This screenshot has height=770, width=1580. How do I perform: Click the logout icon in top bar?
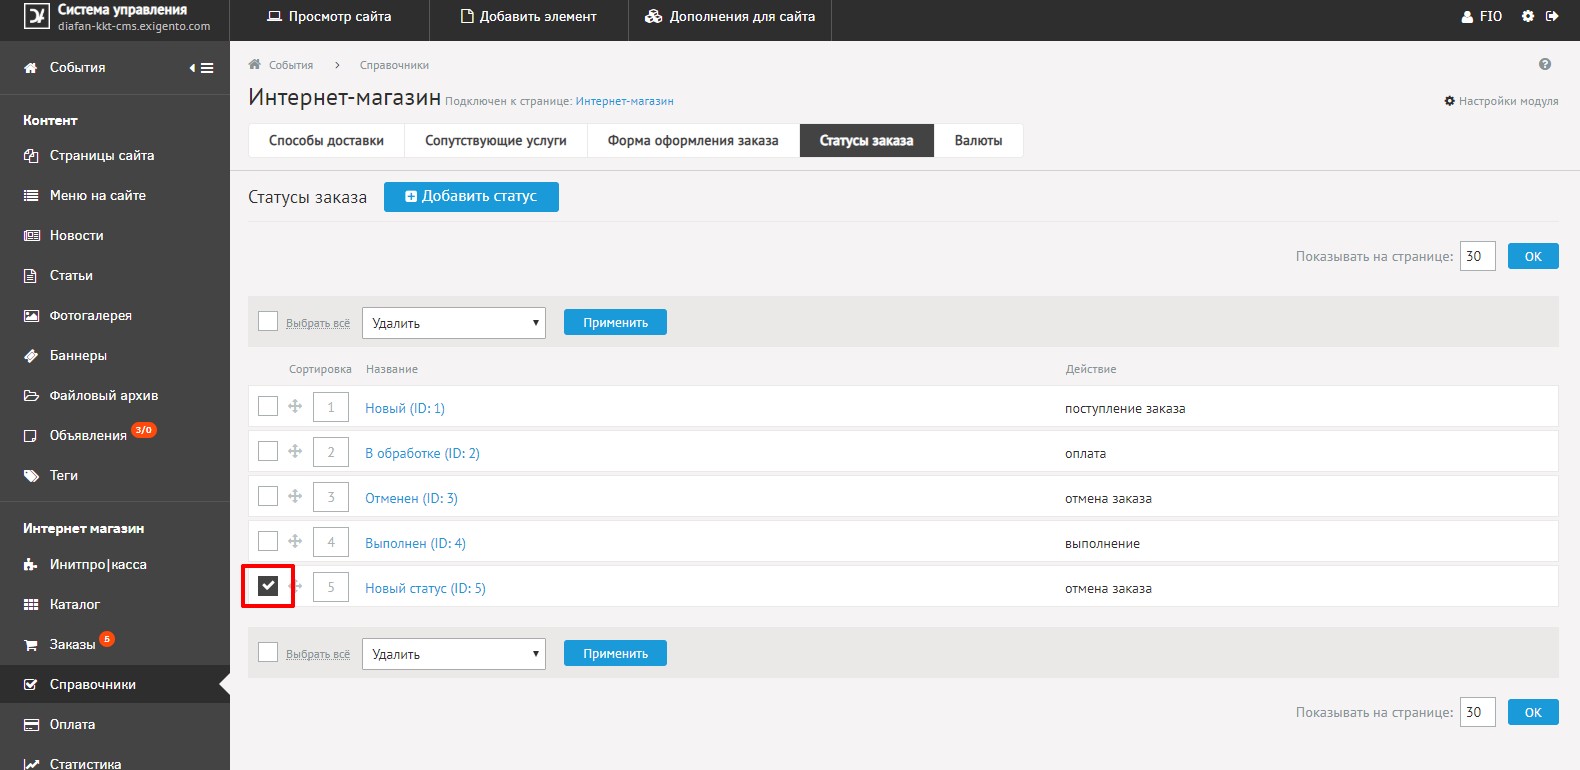[x=1552, y=16]
